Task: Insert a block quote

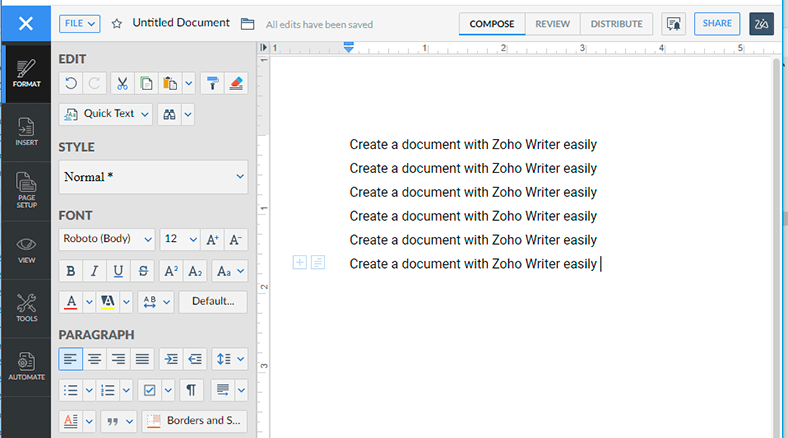Action: tap(113, 421)
